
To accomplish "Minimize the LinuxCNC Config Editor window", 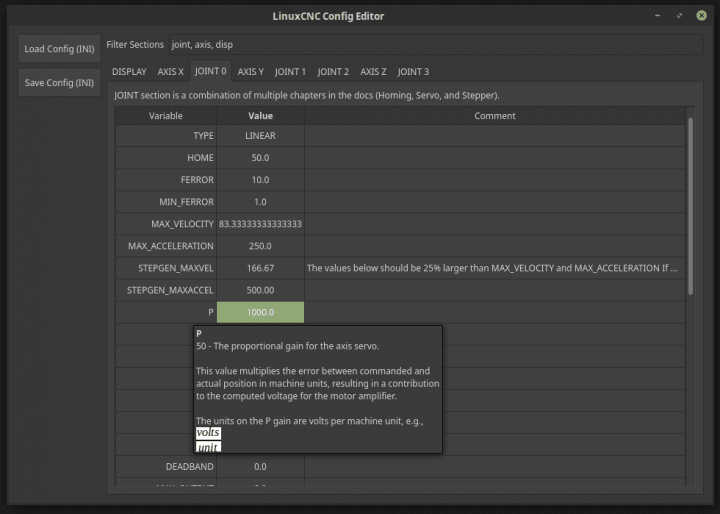I will point(658,16).
